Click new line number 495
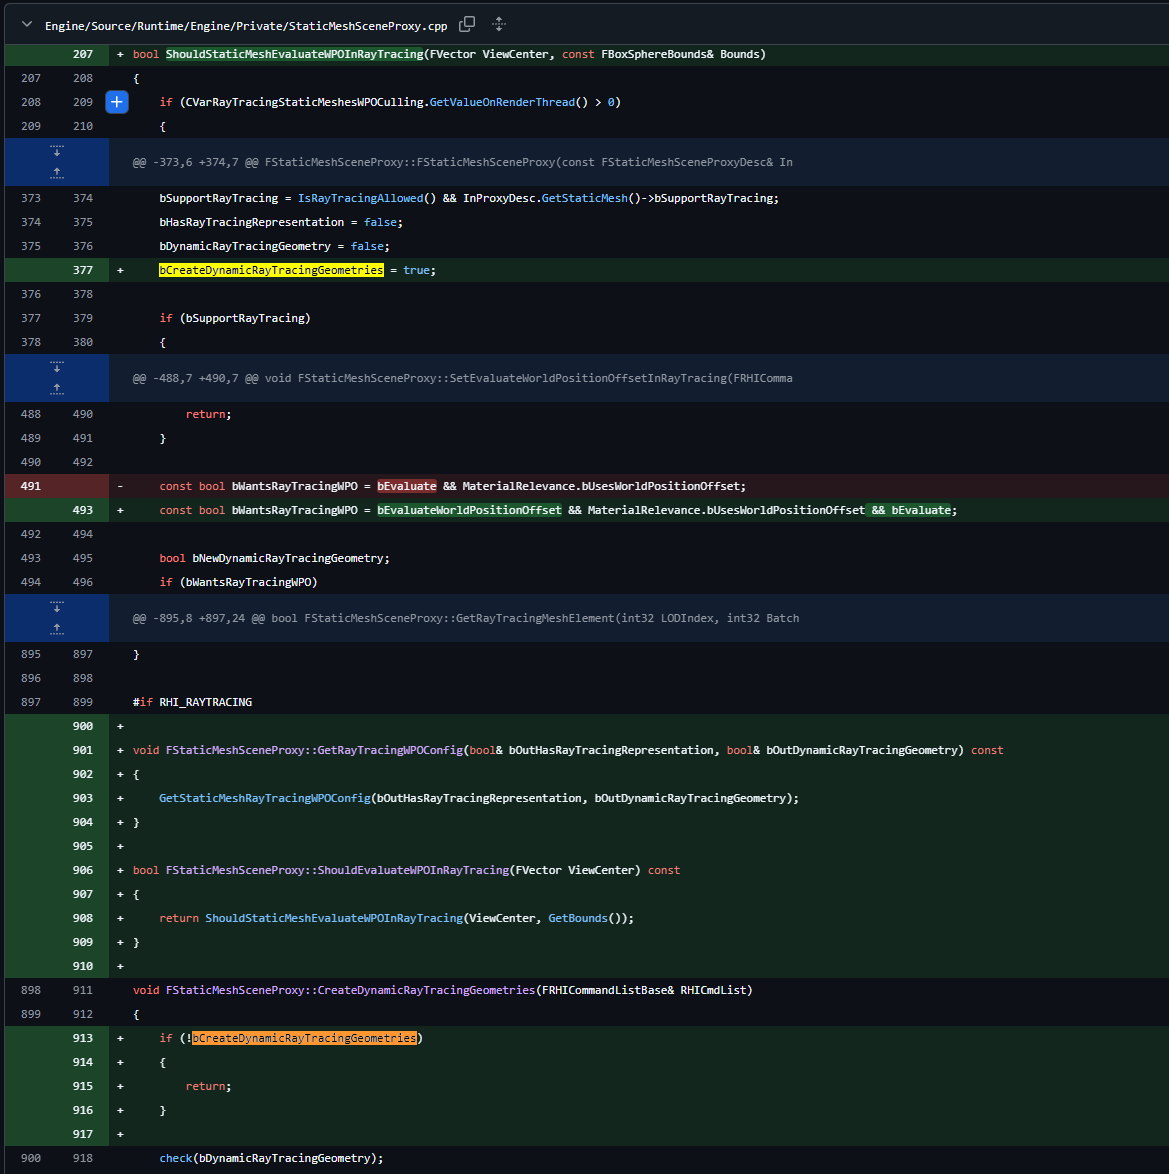Image resolution: width=1169 pixels, height=1174 pixels. click(x=83, y=558)
